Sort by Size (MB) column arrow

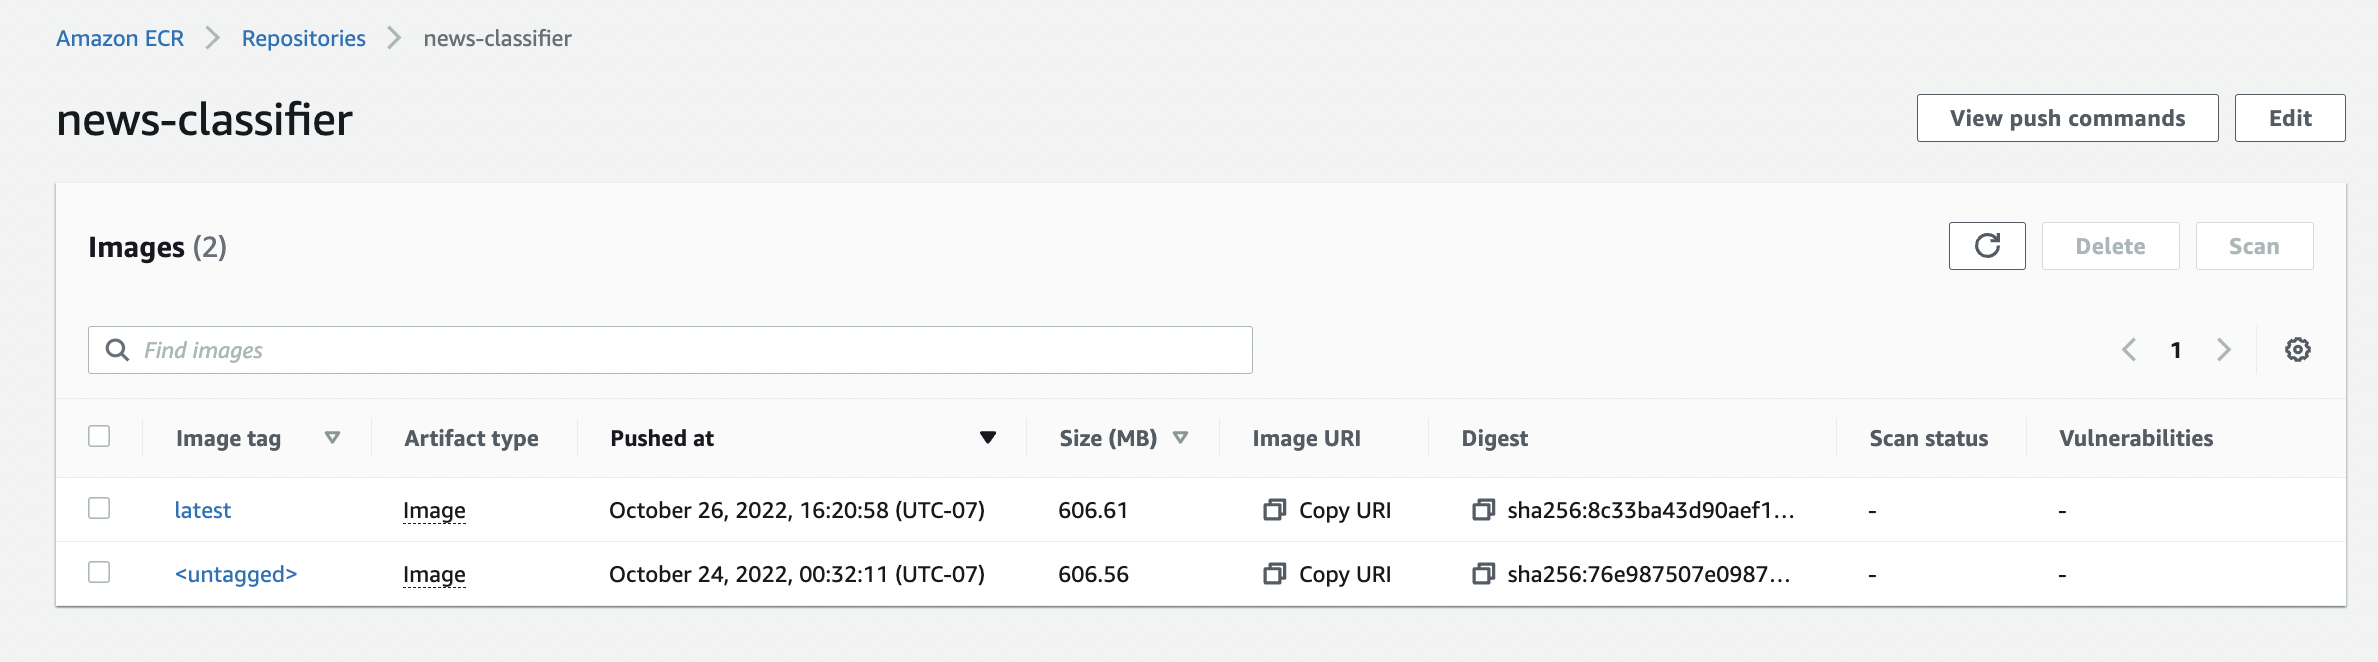pos(1180,438)
